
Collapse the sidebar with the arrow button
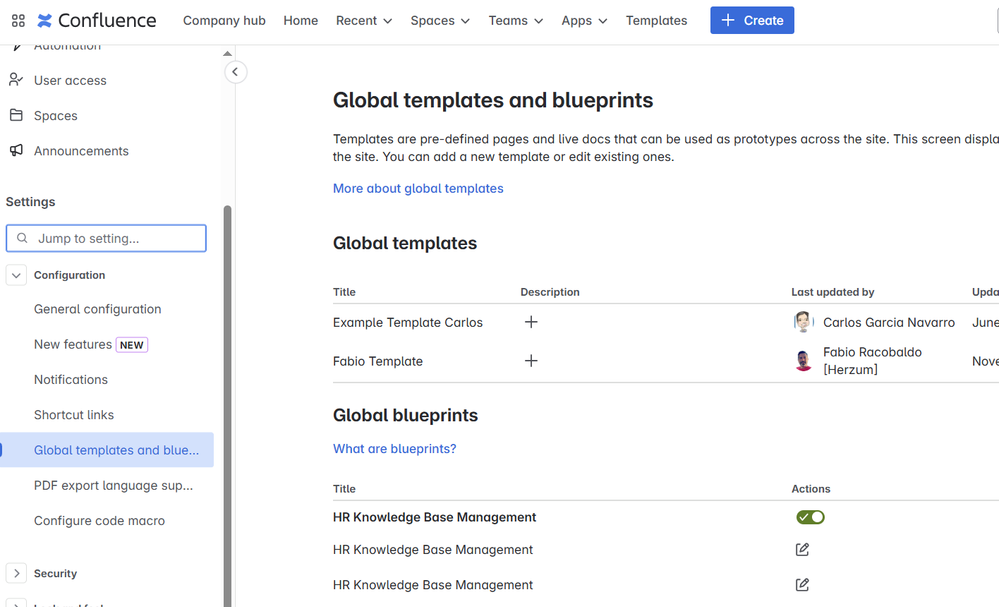pos(235,72)
